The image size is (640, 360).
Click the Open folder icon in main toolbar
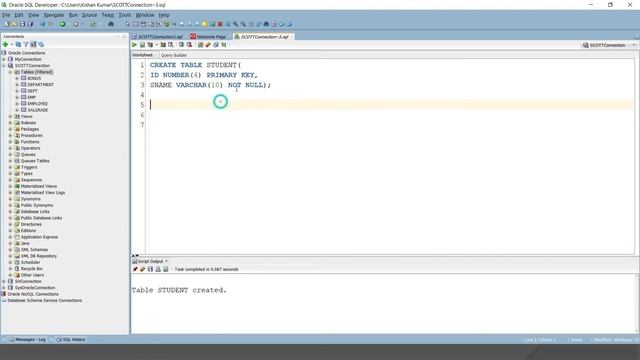[x=15, y=24]
